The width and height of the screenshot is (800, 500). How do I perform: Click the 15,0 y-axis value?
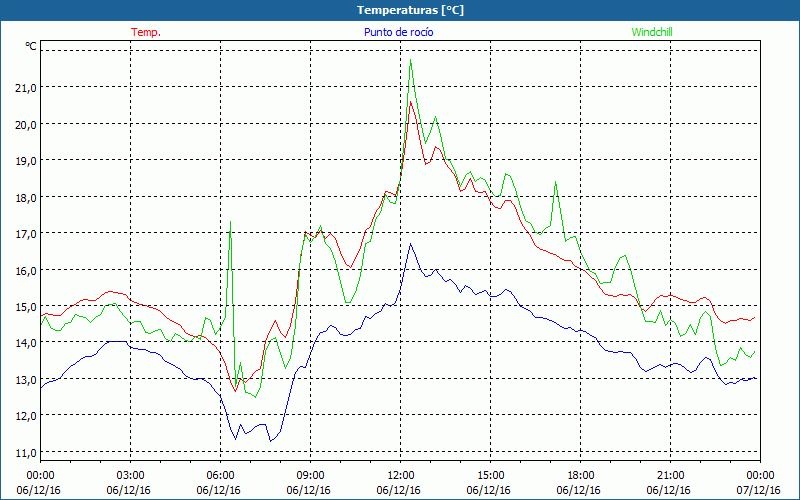click(x=27, y=307)
